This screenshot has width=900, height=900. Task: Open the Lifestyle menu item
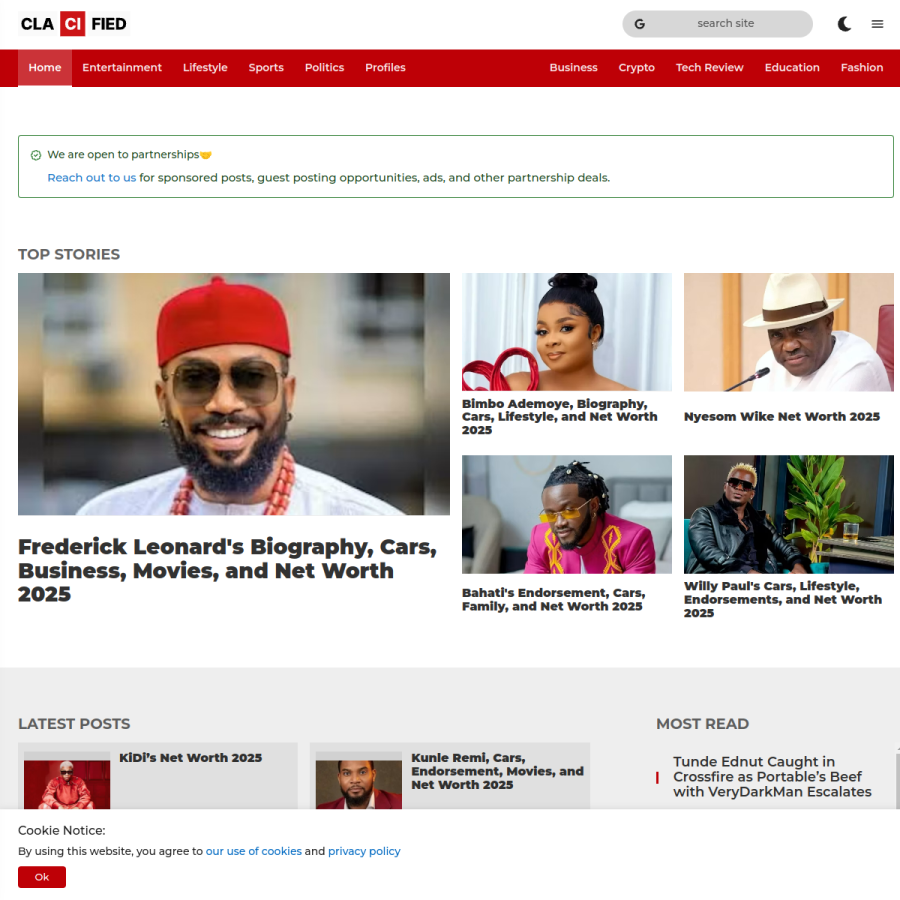(205, 68)
